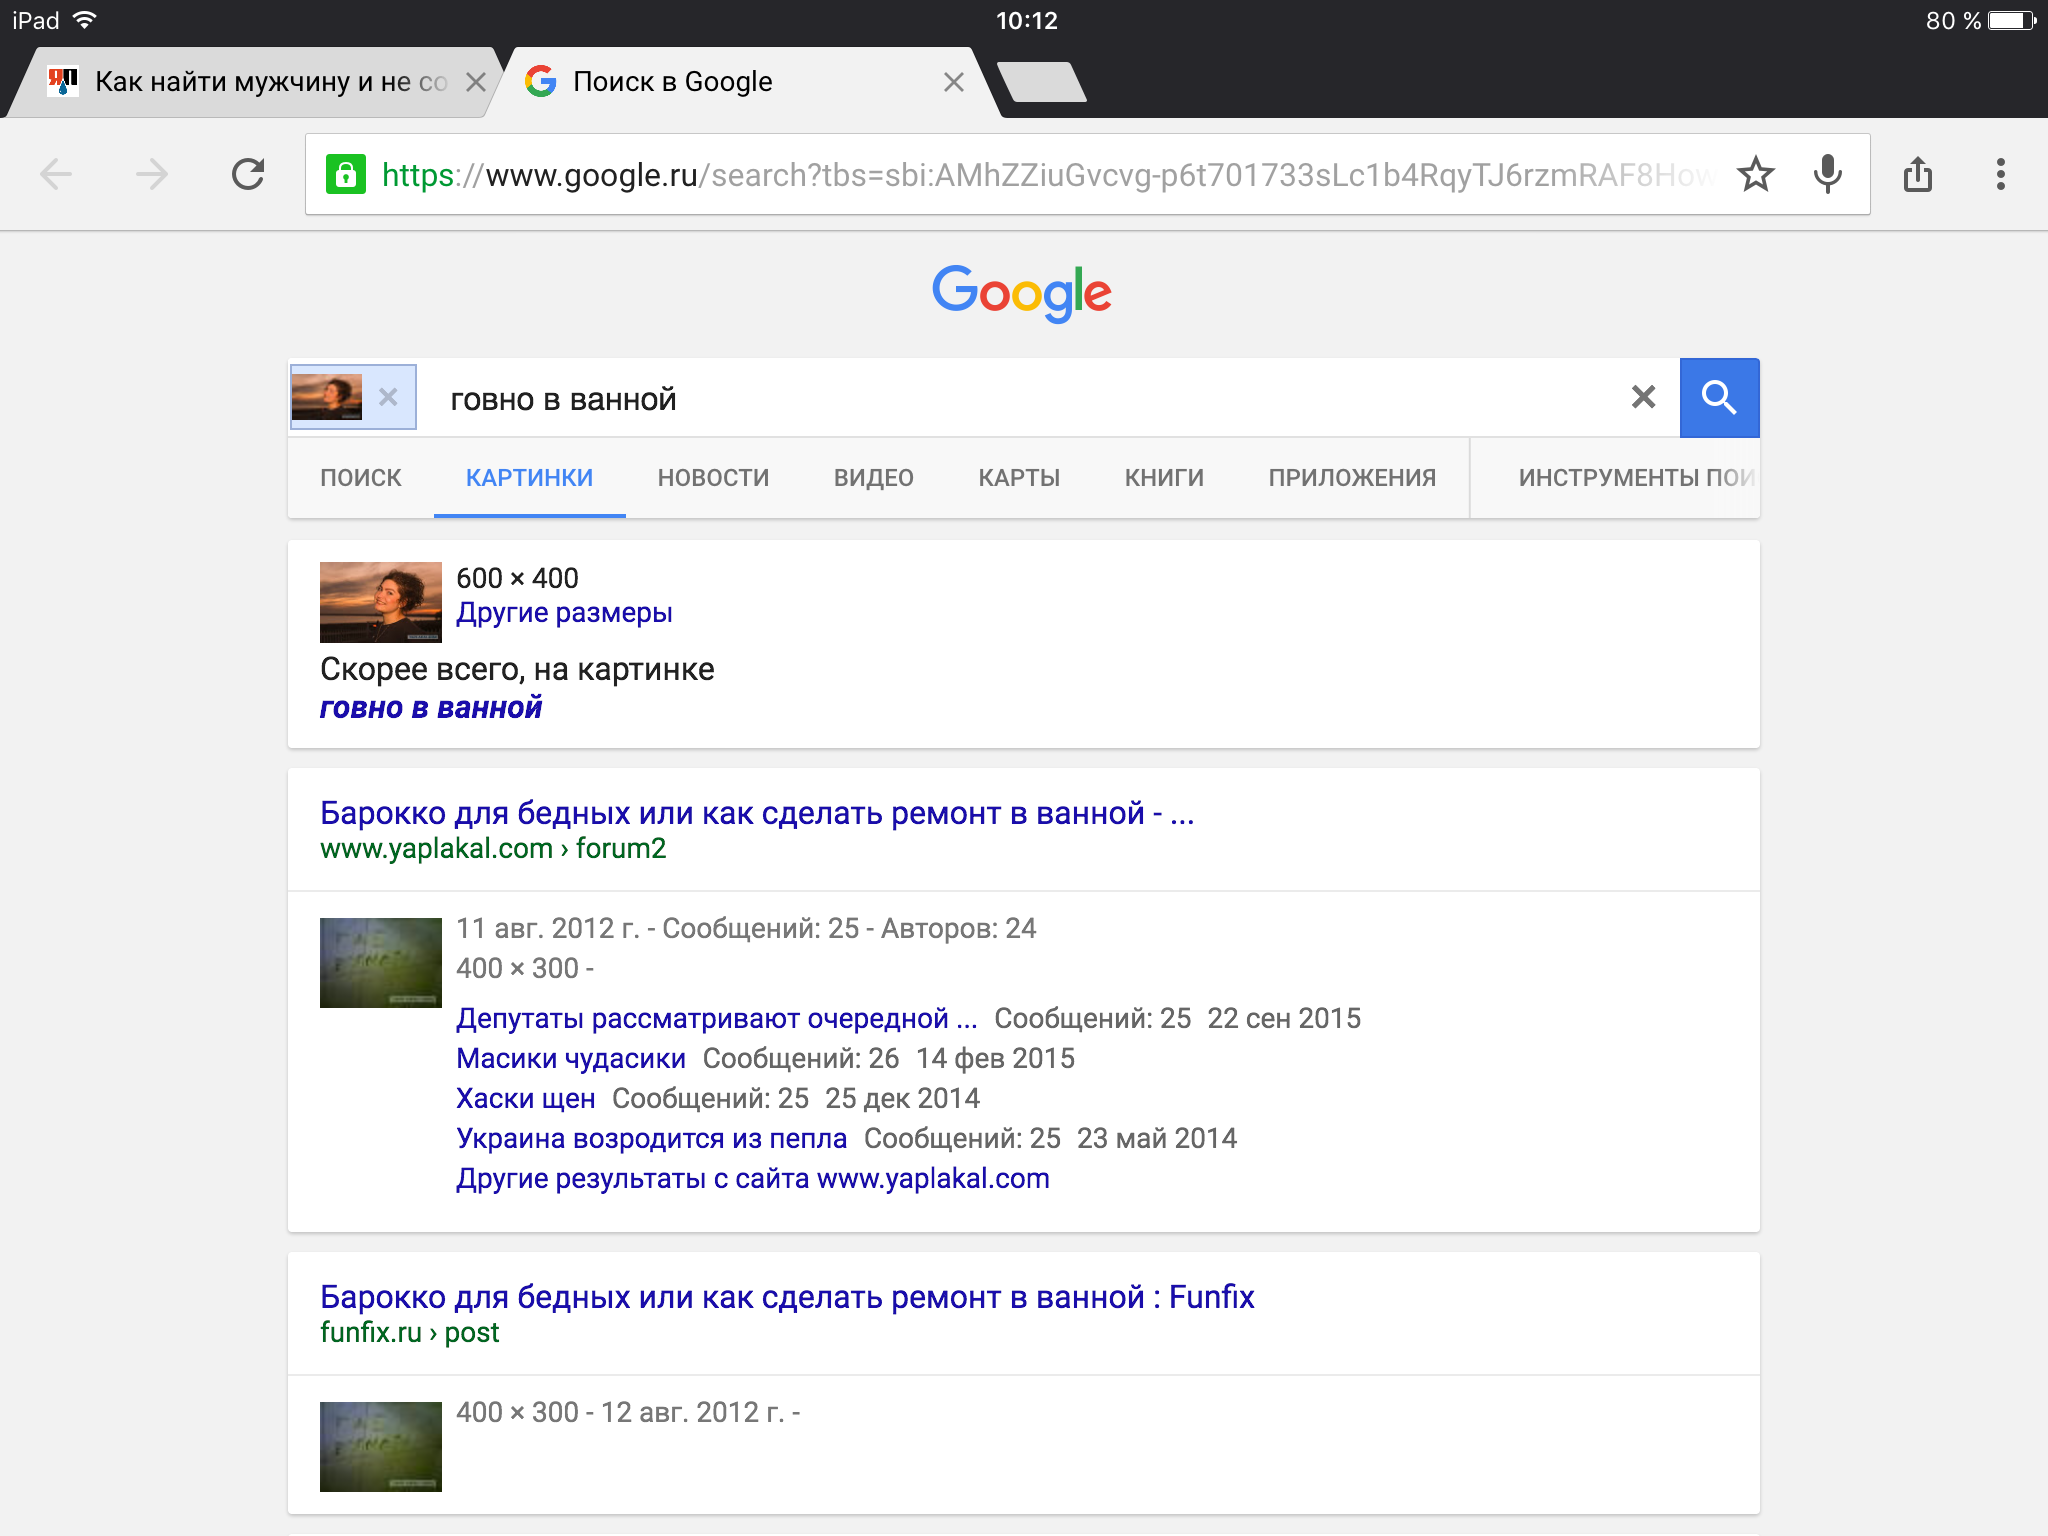Image resolution: width=2048 pixels, height=1536 pixels.
Task: Select the КАРТИНКИ tab
Action: [530, 478]
